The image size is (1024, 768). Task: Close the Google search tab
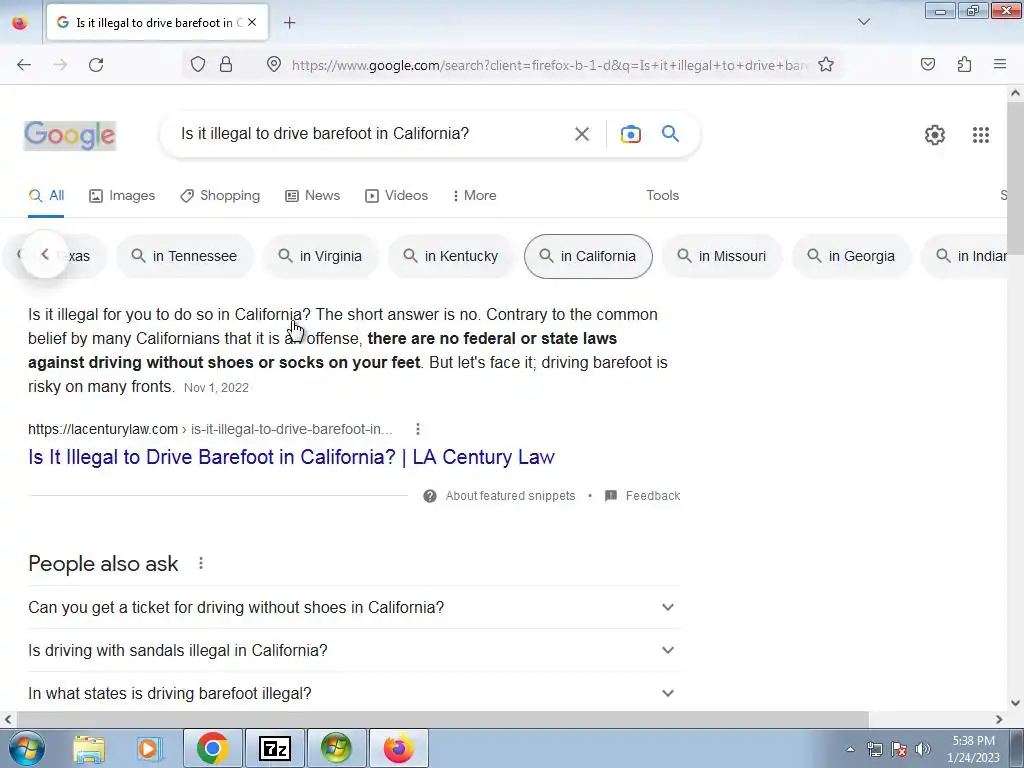click(x=252, y=22)
